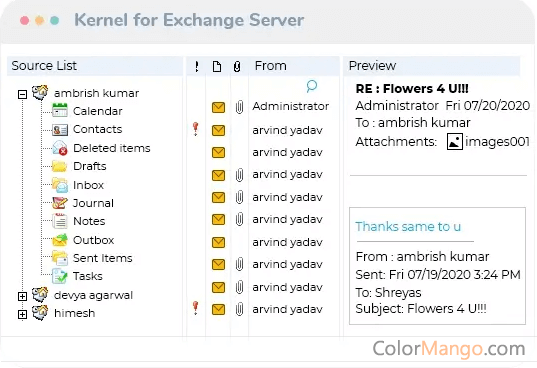537x368 pixels.
Task: Click the Deleted items folder icon
Action: 60,148
